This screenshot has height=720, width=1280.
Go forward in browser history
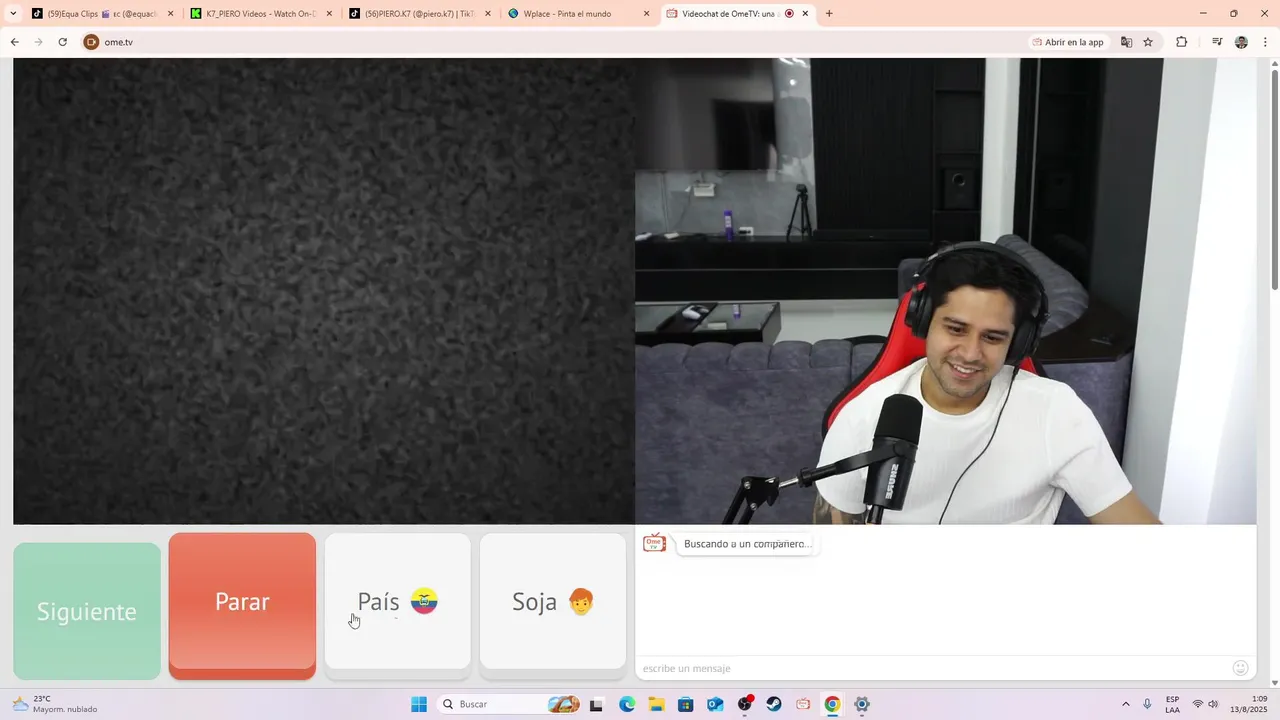click(38, 42)
